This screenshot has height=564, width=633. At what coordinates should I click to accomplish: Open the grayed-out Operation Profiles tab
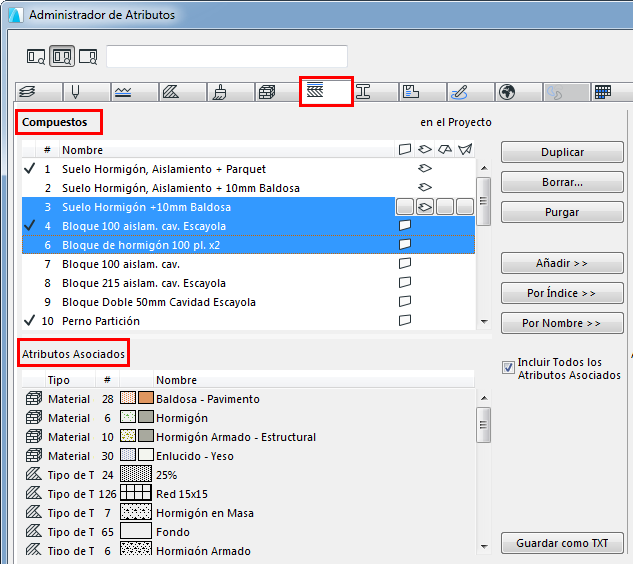tap(567, 92)
